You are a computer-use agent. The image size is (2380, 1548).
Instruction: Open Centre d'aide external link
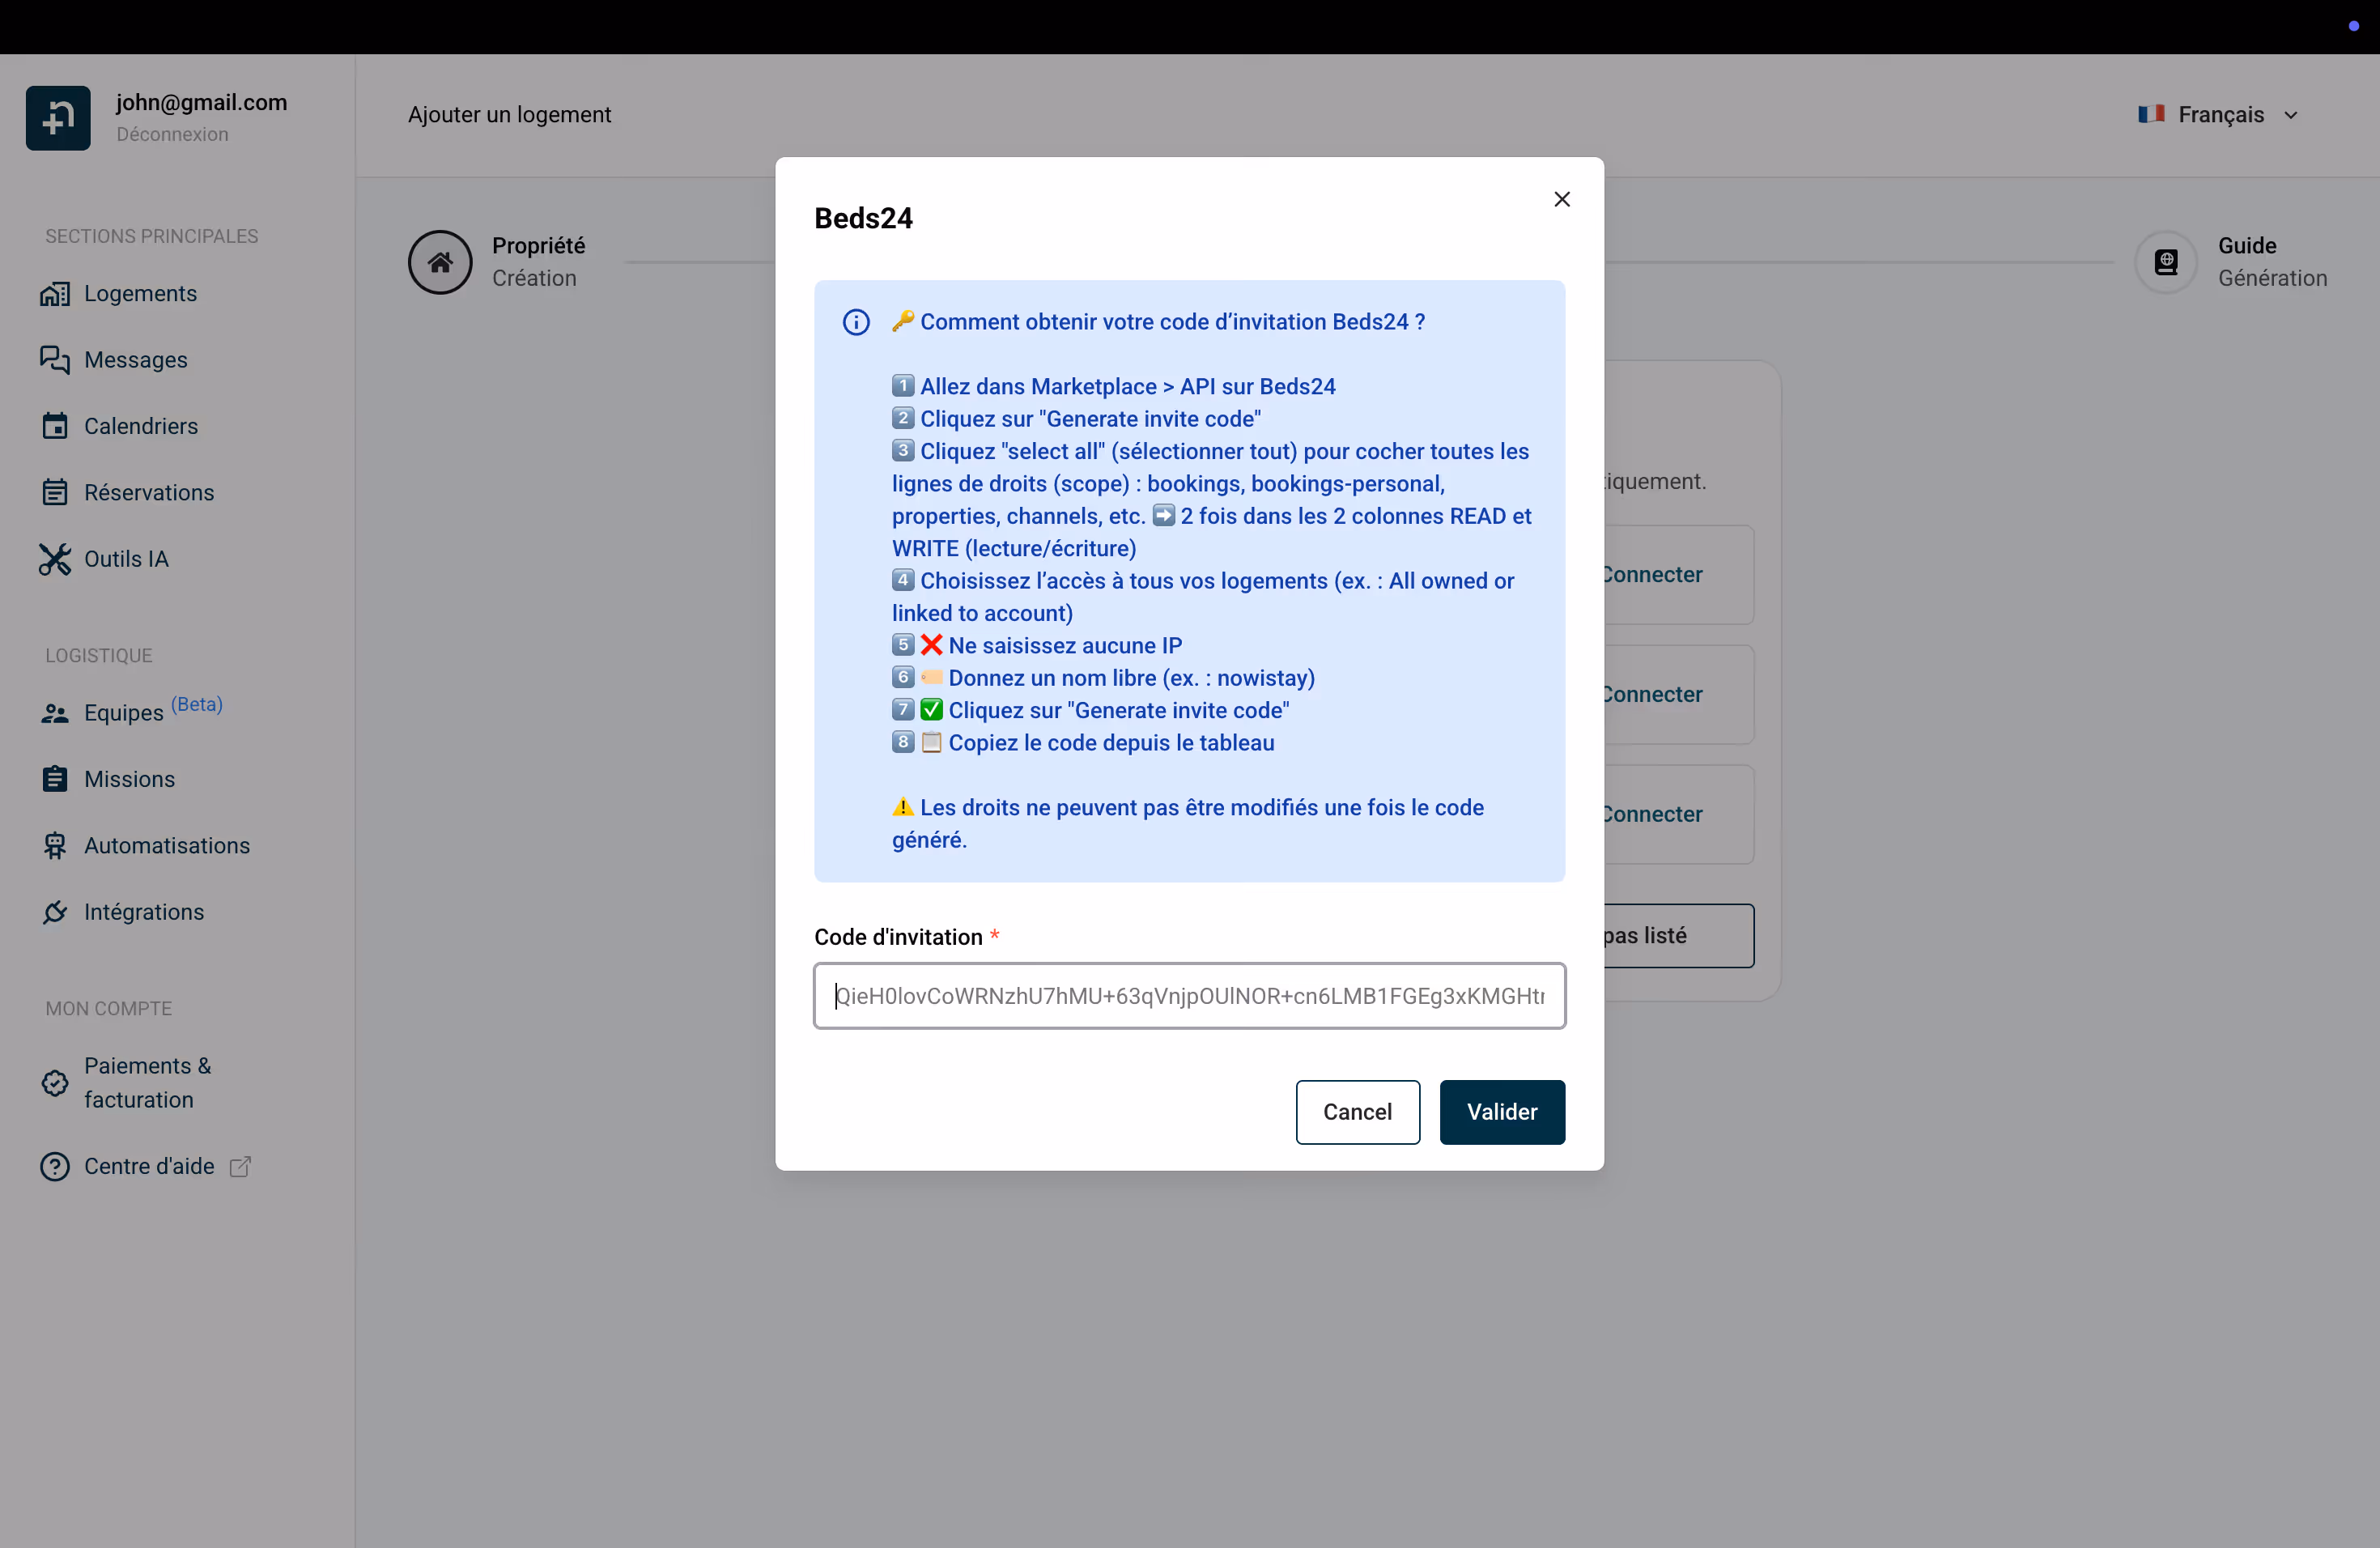tap(148, 1166)
